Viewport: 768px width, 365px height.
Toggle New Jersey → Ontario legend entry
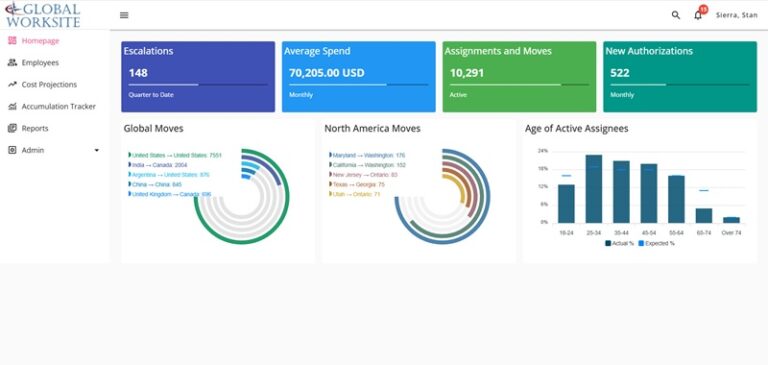[363, 175]
